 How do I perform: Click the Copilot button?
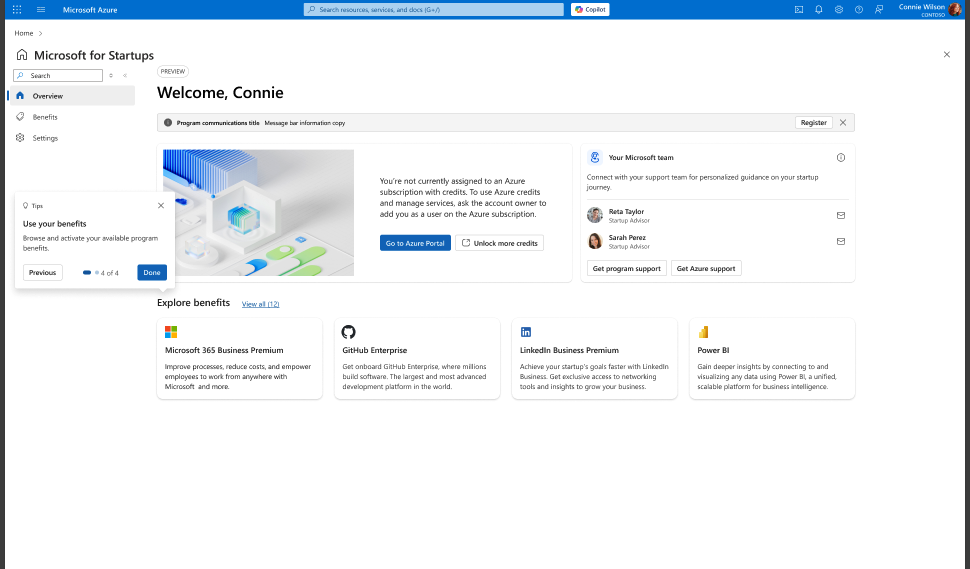pos(590,9)
